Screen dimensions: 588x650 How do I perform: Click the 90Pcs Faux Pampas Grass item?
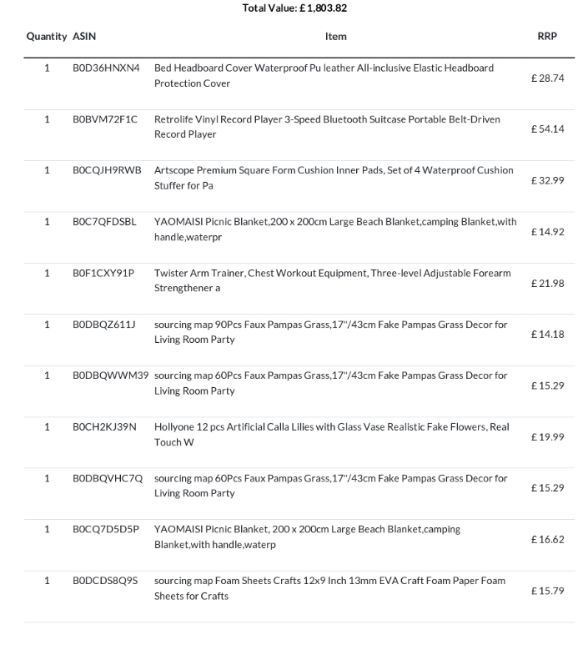point(331,332)
